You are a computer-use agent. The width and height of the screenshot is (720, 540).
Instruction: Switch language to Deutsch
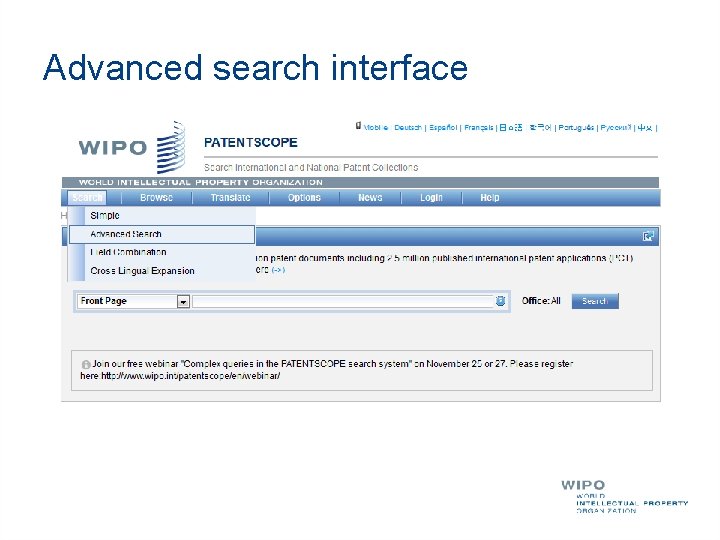408,128
